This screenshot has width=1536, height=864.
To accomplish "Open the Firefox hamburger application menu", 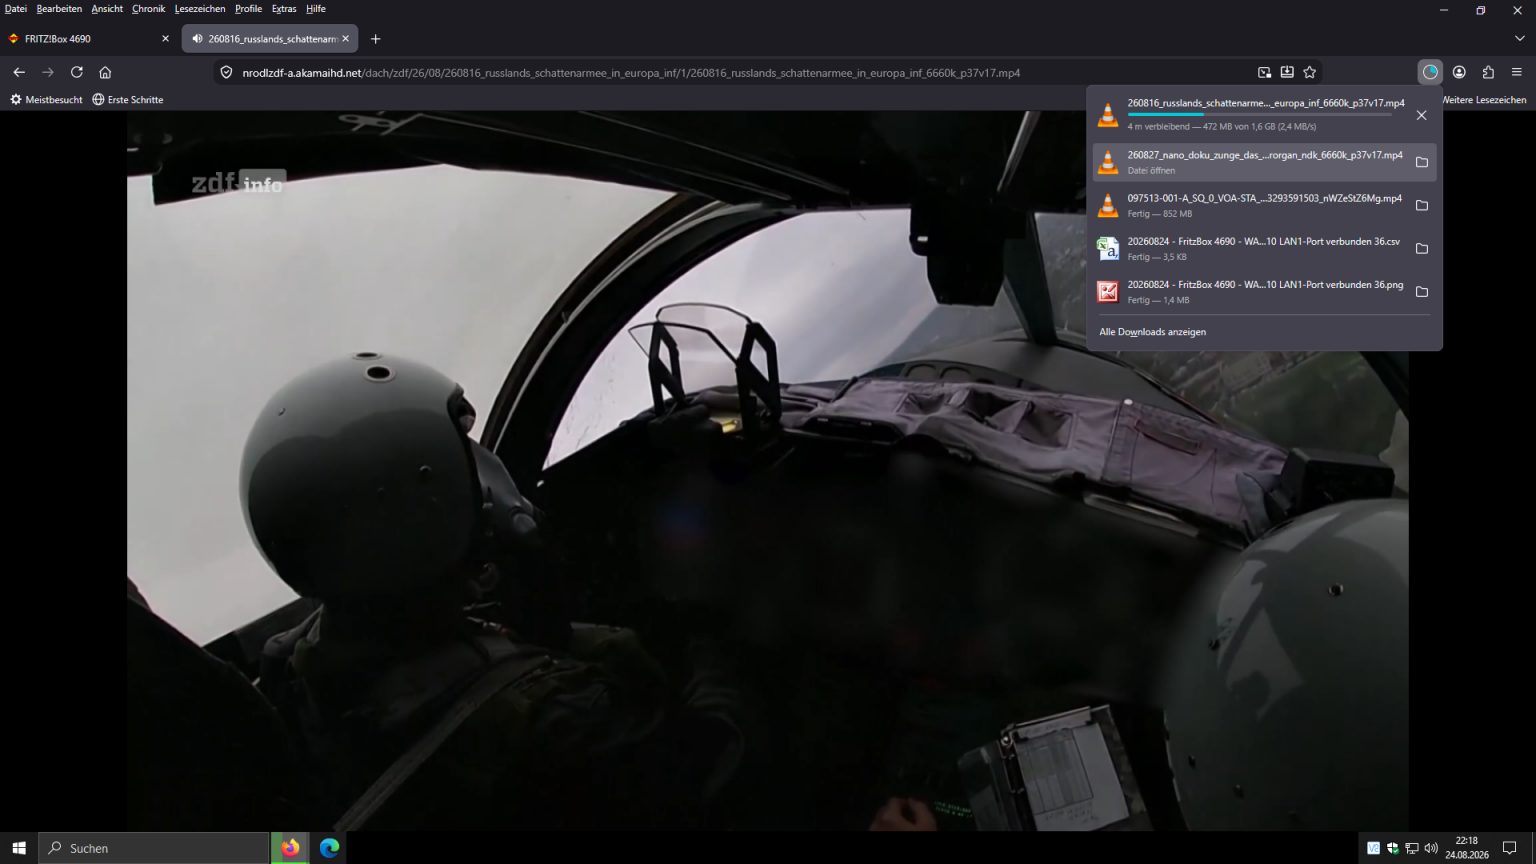I will (1517, 72).
